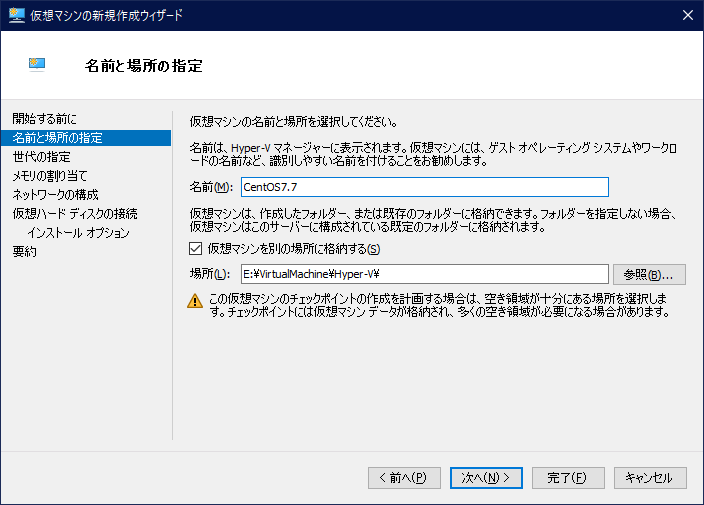Open folder browser with 参照(B)... button
The width and height of the screenshot is (704, 505).
click(x=649, y=274)
